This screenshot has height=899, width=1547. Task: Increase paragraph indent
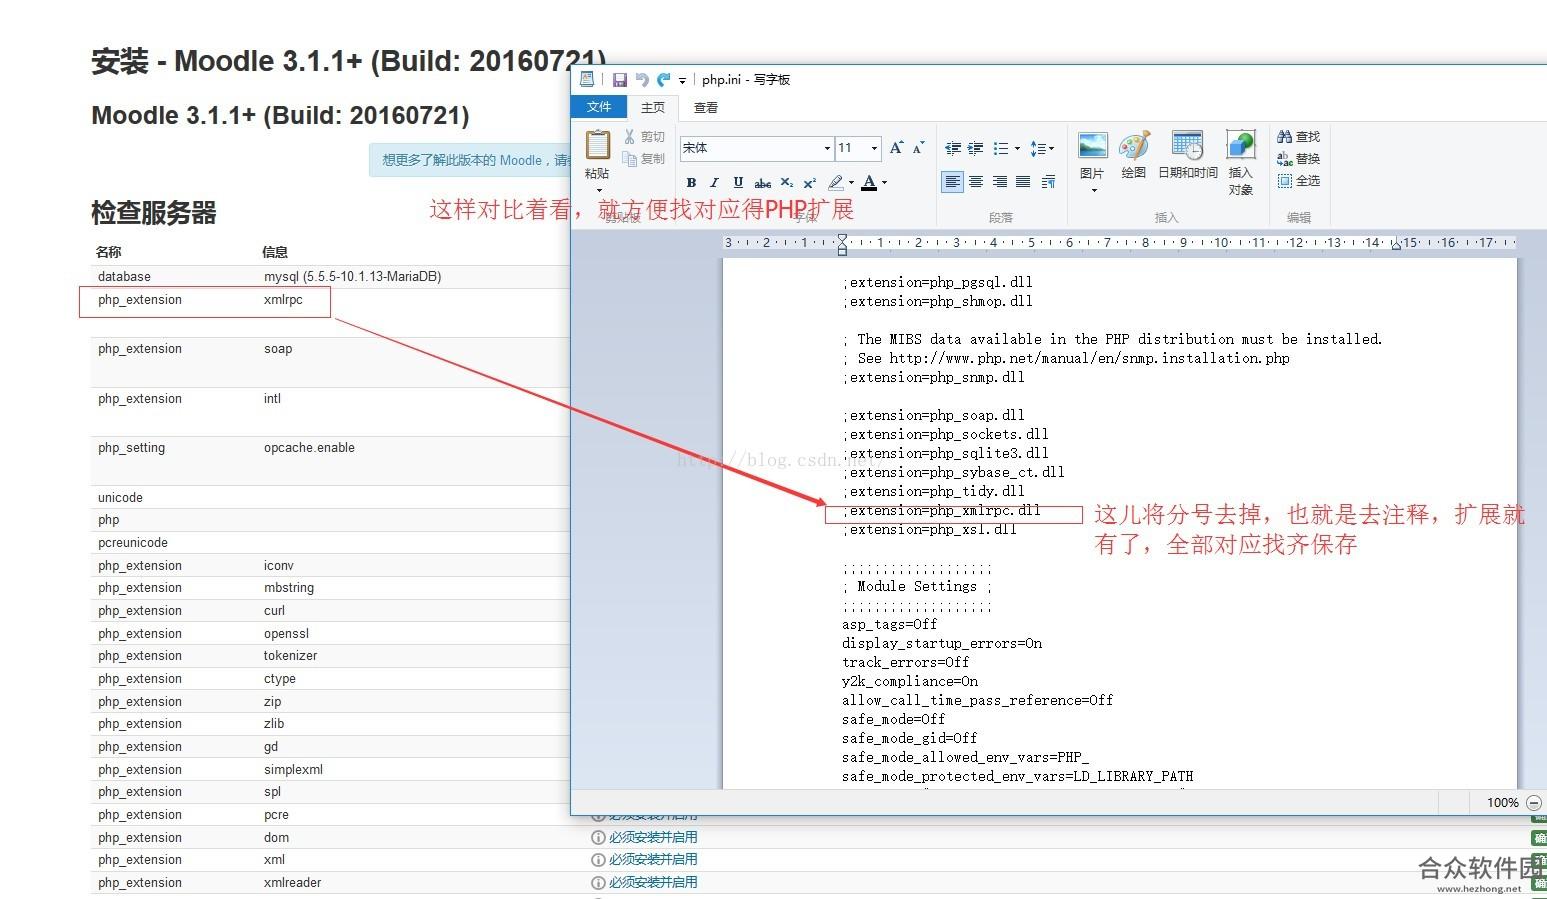point(975,149)
